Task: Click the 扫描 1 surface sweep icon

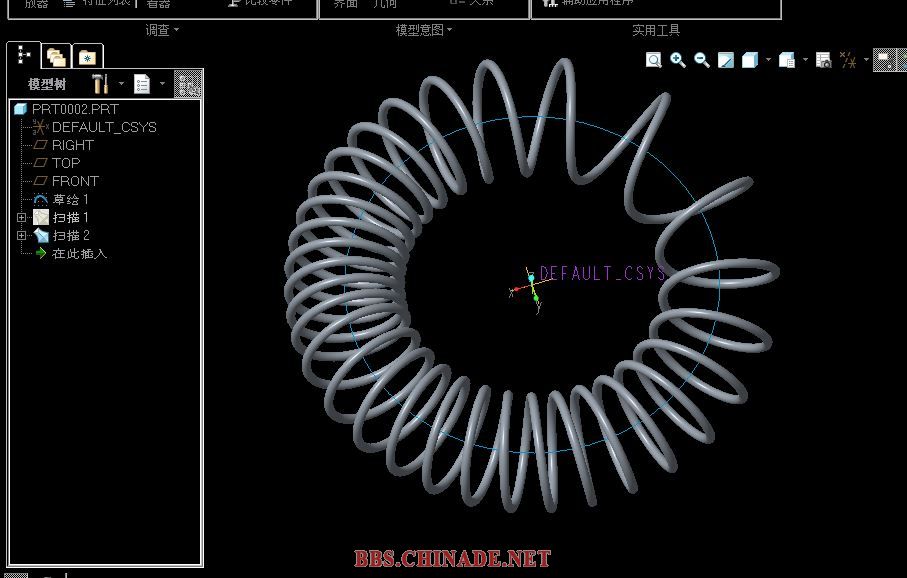Action: click(40, 218)
